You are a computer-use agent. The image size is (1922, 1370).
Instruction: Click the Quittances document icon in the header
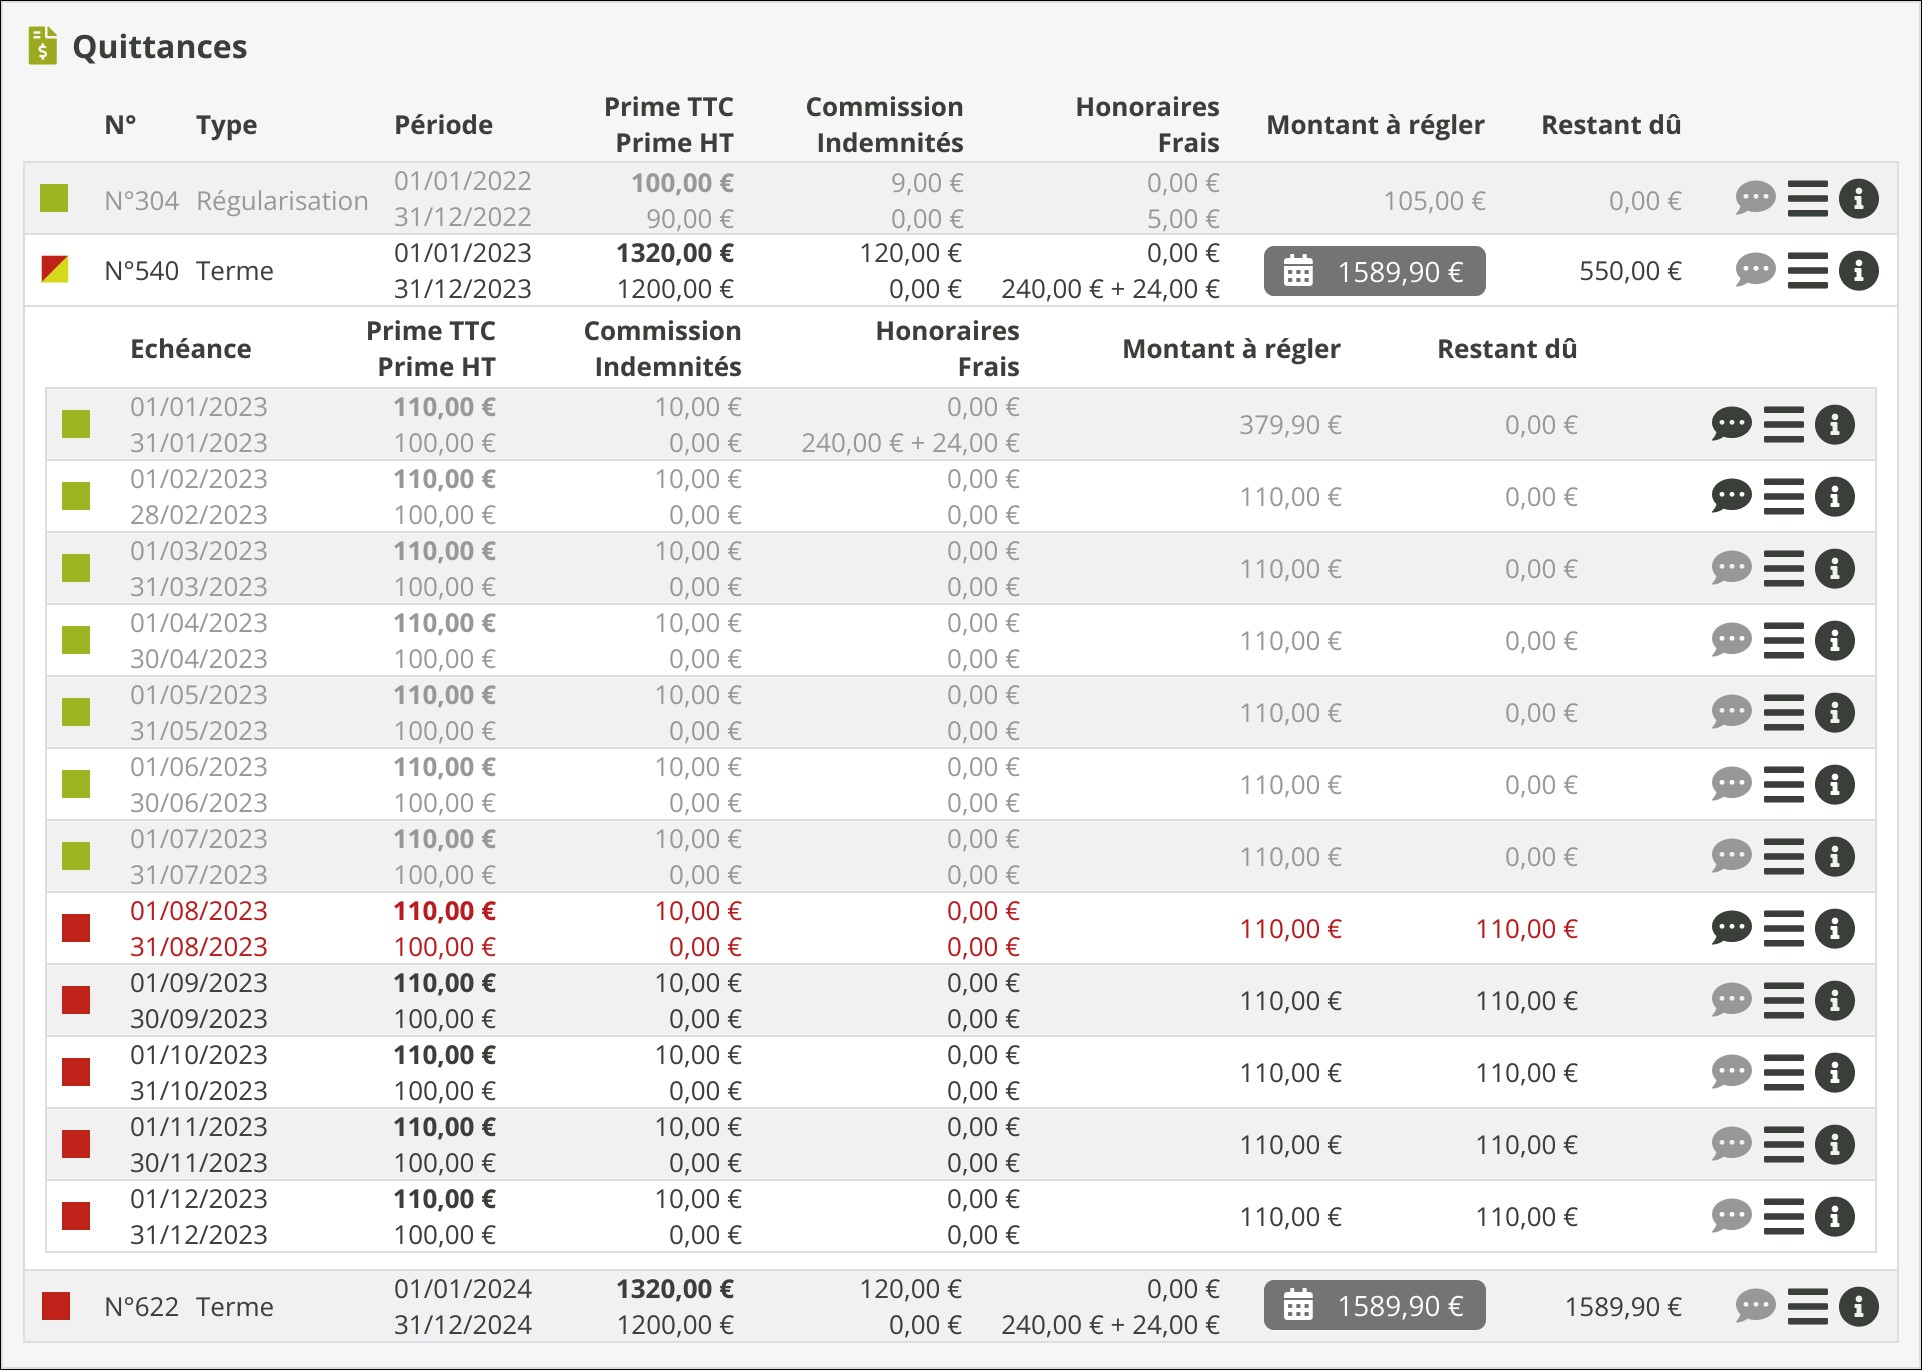[43, 46]
